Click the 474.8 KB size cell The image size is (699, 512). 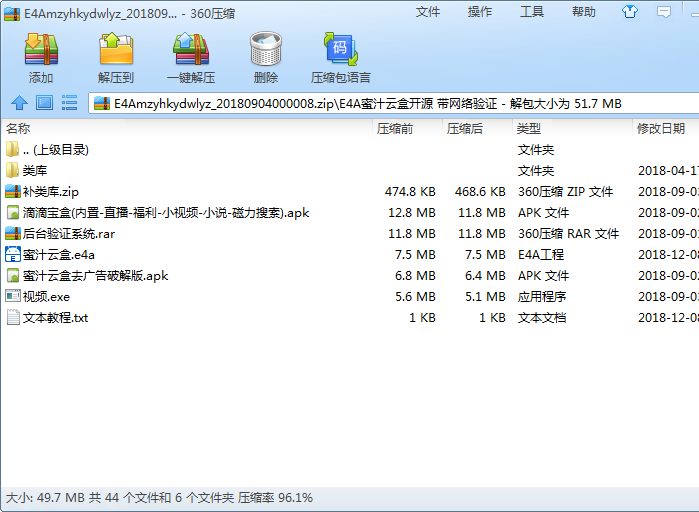click(x=410, y=192)
